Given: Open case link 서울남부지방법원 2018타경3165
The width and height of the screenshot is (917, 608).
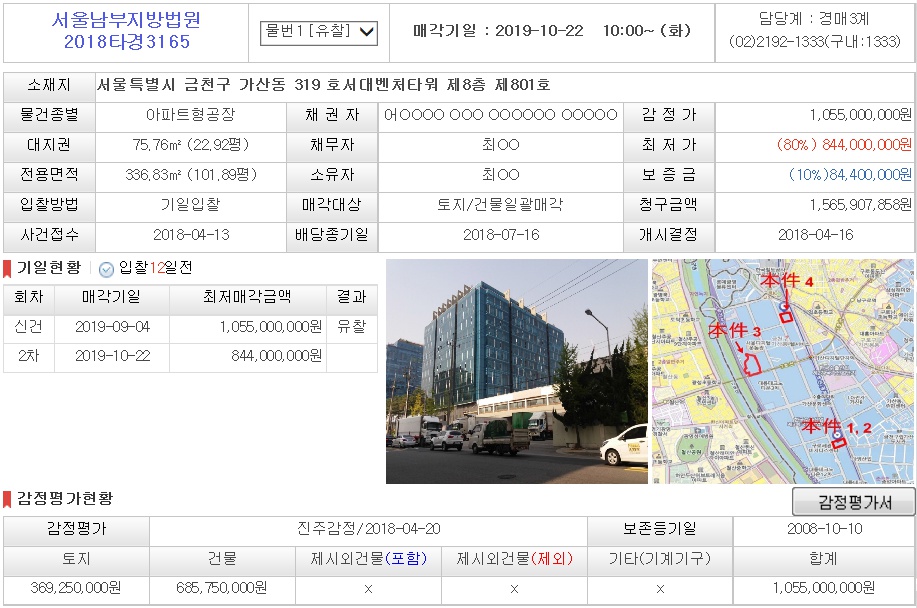Looking at the screenshot, I should click(126, 31).
